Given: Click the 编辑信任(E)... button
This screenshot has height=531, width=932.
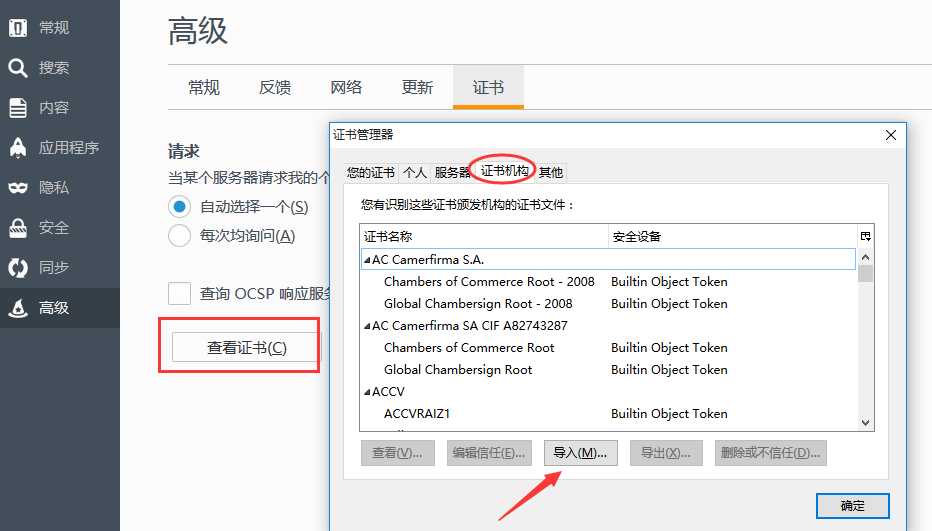Looking at the screenshot, I should point(489,453).
